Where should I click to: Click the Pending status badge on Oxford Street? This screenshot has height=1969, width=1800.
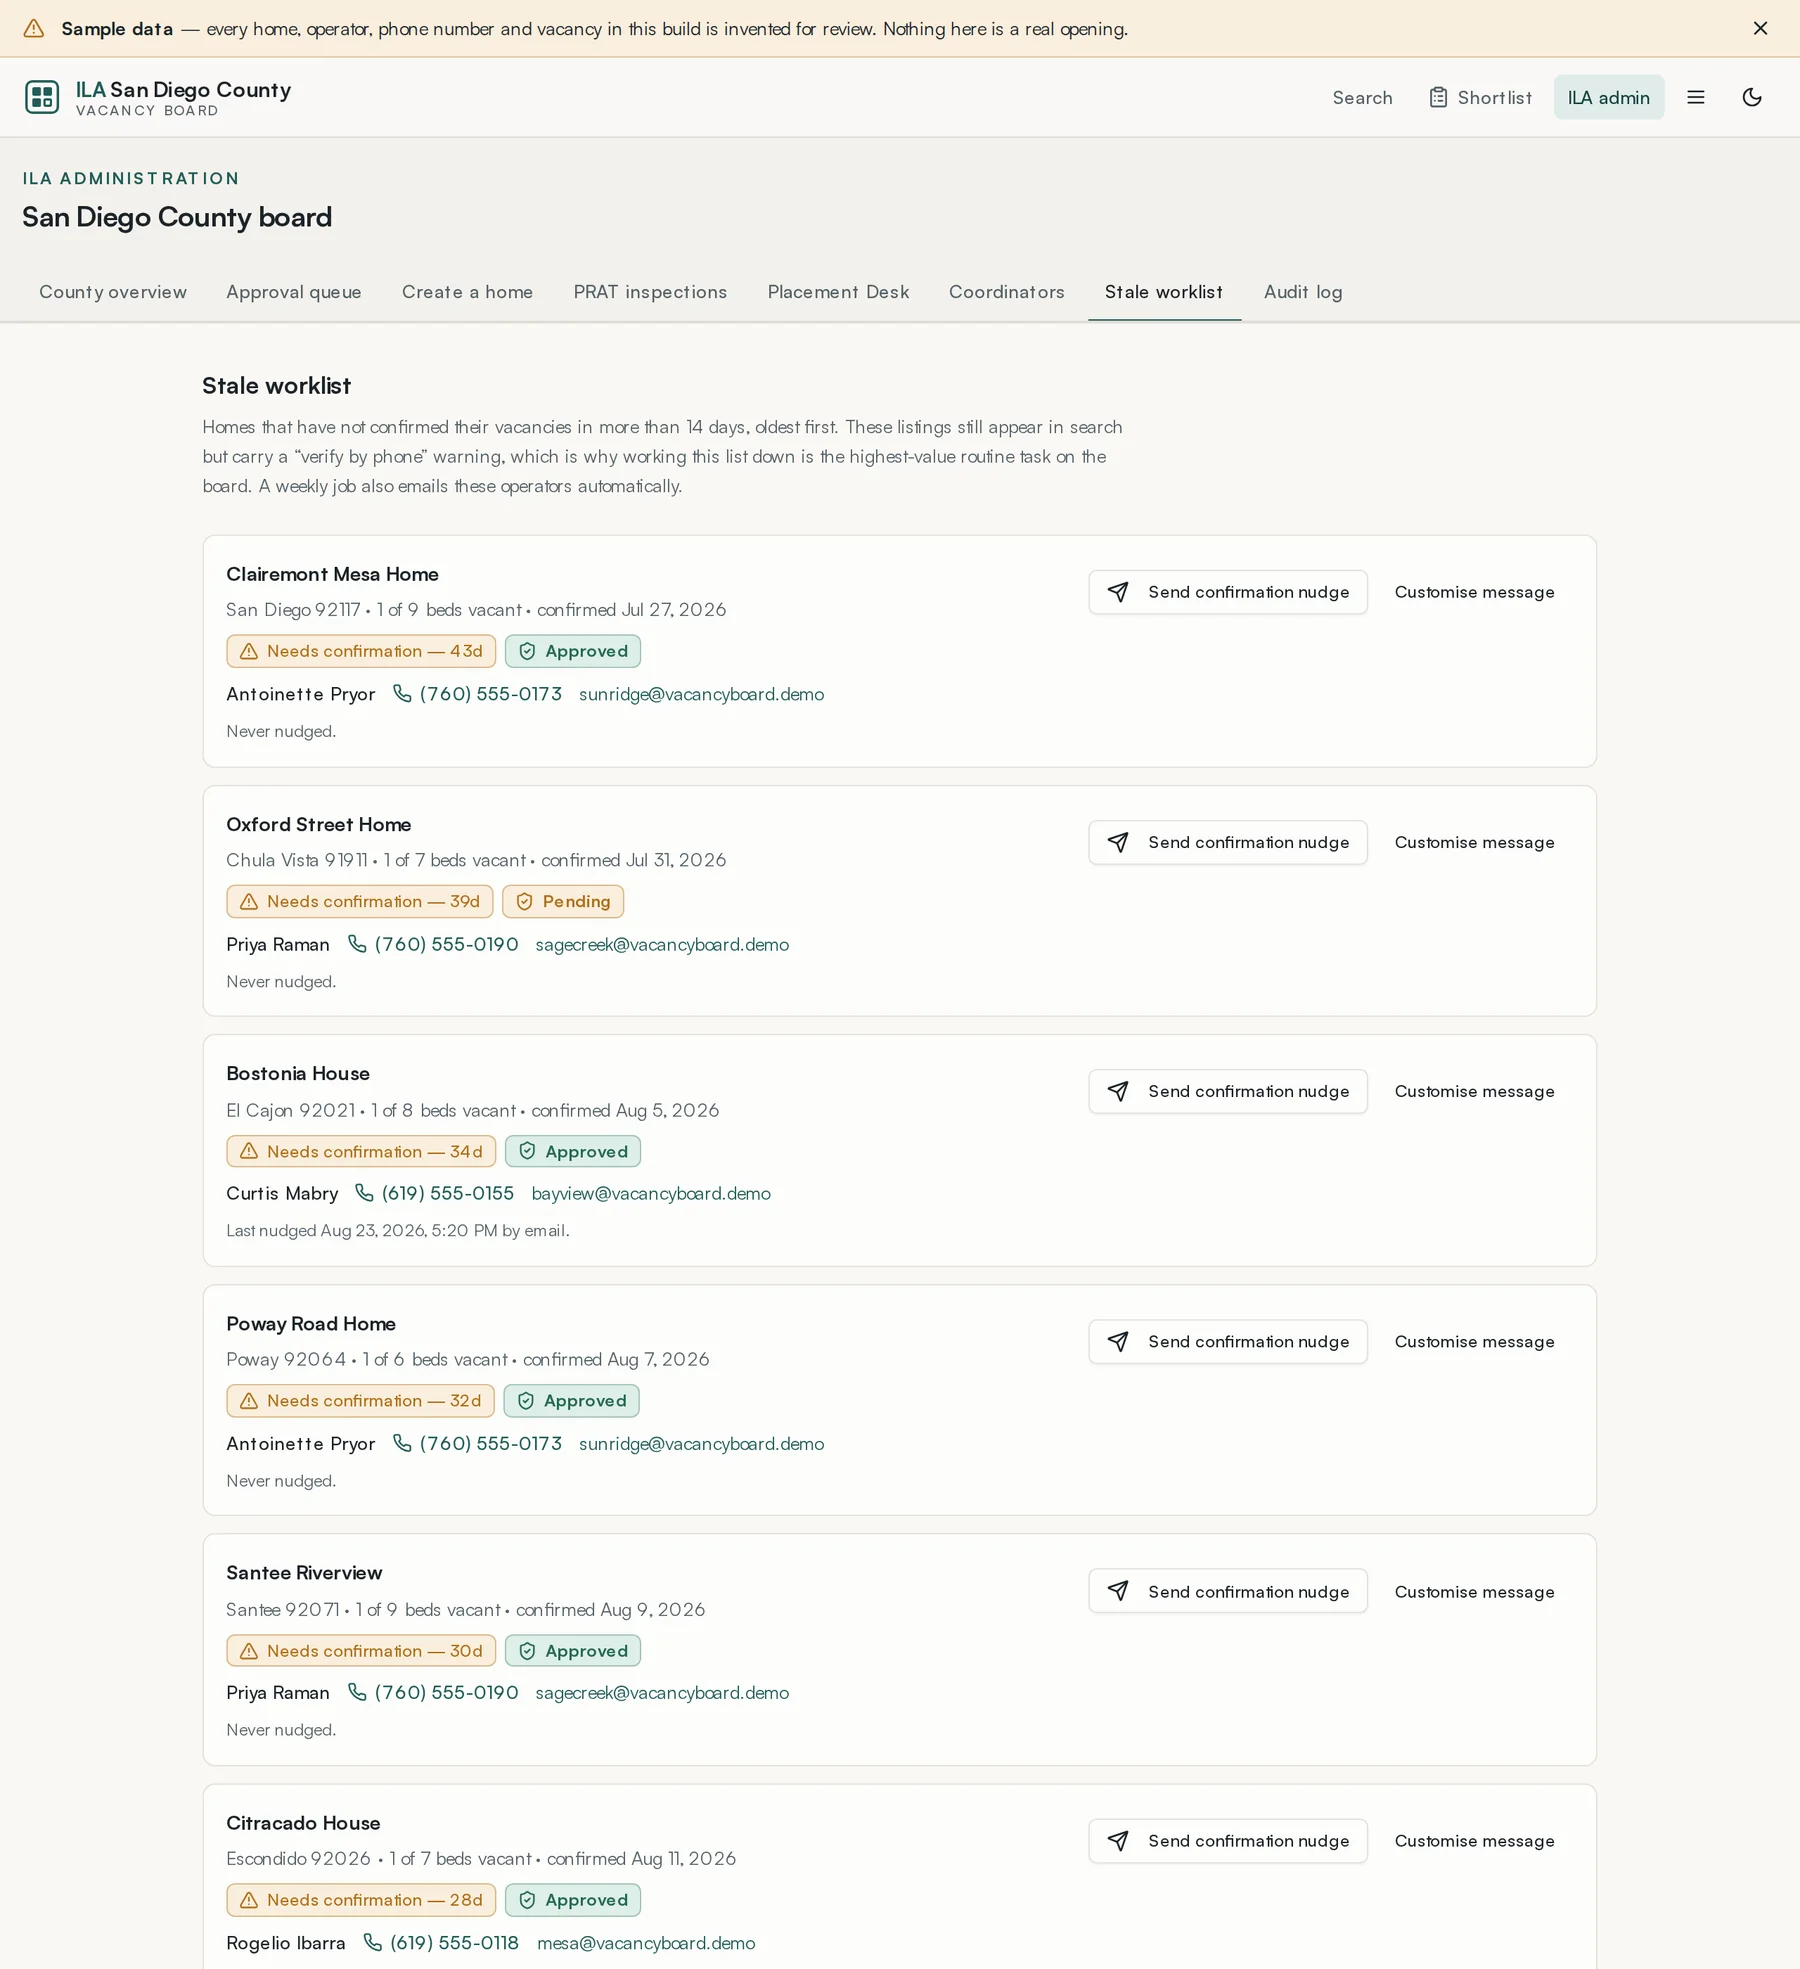(563, 901)
